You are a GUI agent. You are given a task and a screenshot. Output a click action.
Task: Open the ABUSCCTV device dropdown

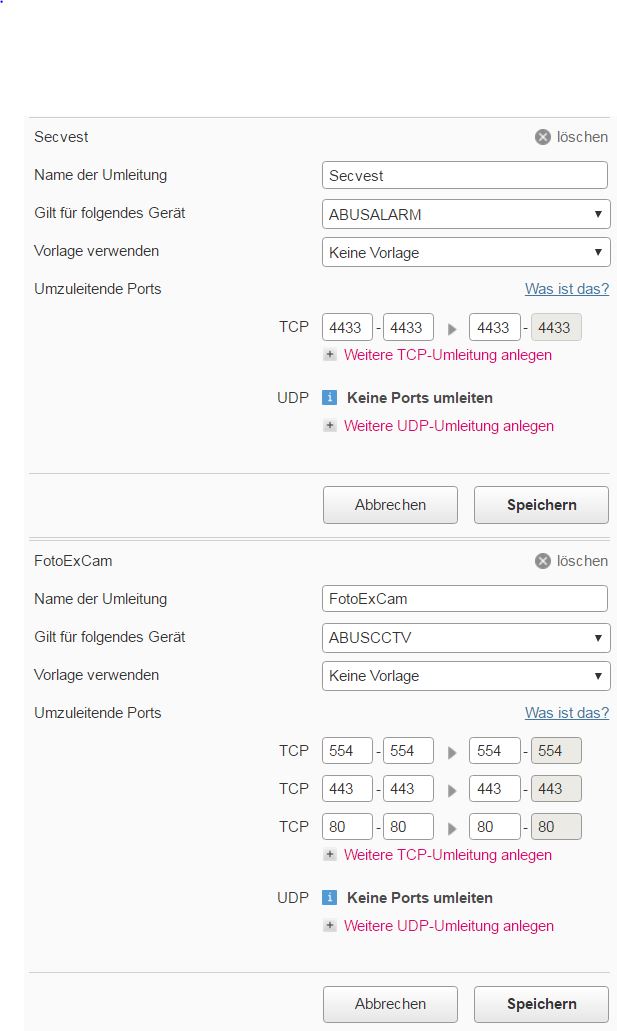click(466, 638)
